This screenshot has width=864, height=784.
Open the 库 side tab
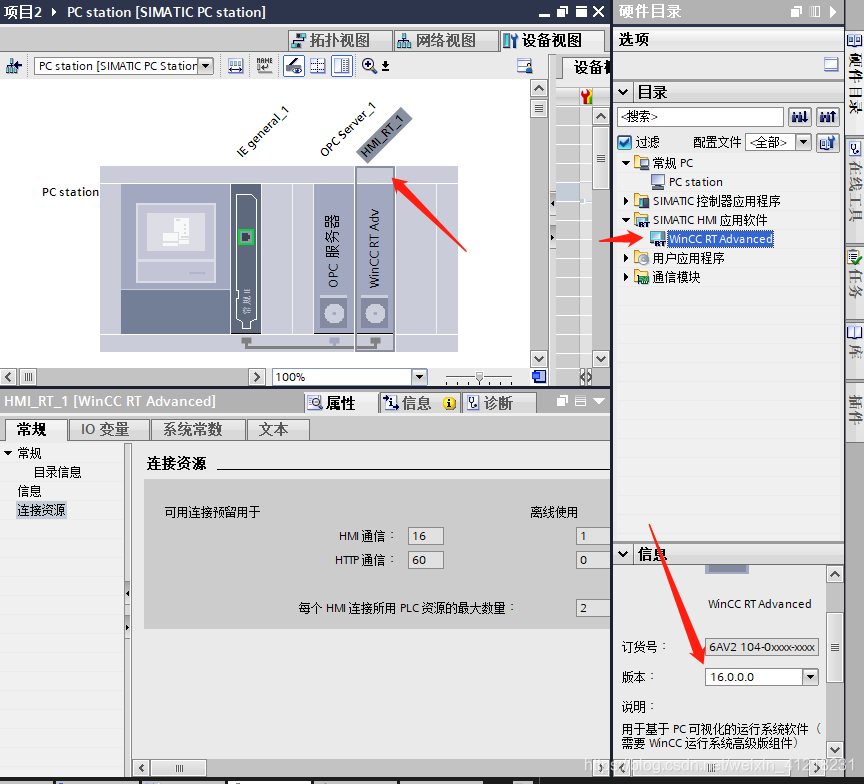pyautogui.click(x=854, y=343)
